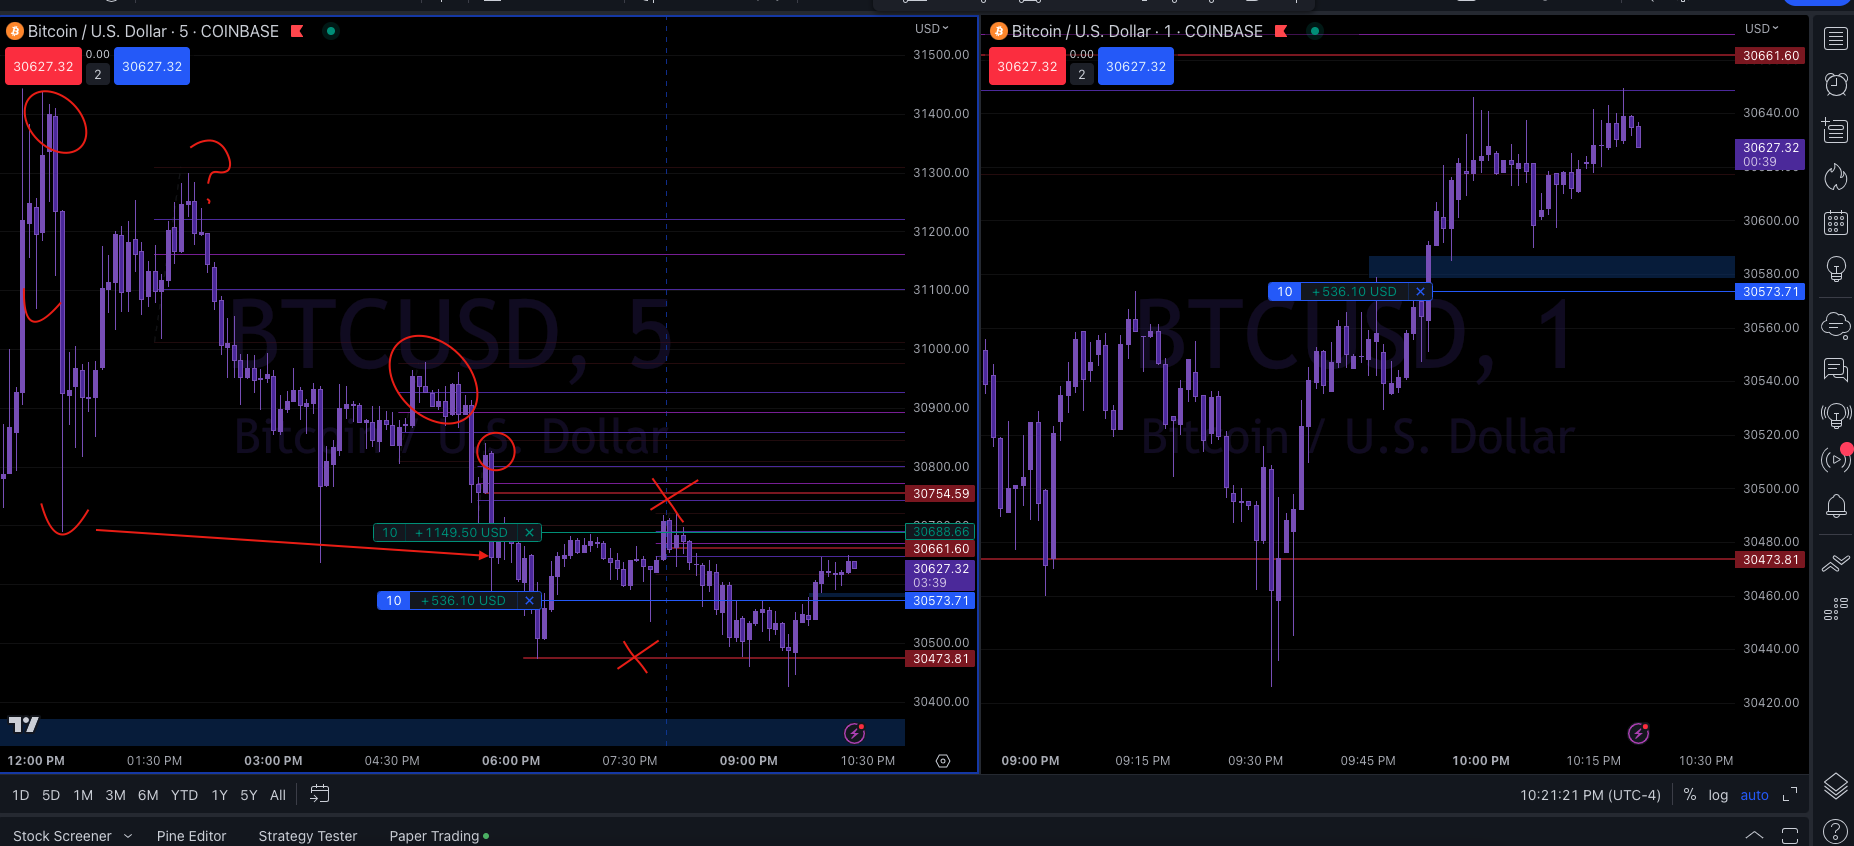The height and width of the screenshot is (846, 1854).
Task: Maximize the bottom panel
Action: pyautogui.click(x=1790, y=835)
